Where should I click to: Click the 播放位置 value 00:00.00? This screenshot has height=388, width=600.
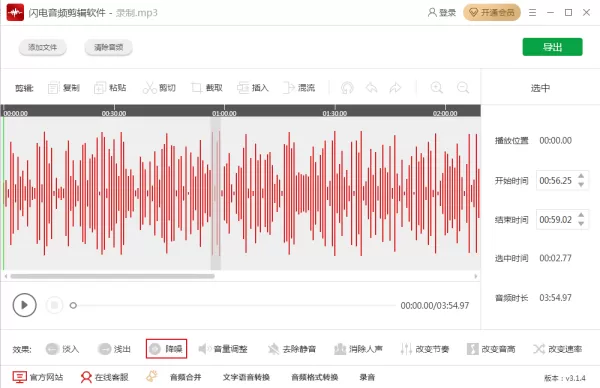click(556, 141)
